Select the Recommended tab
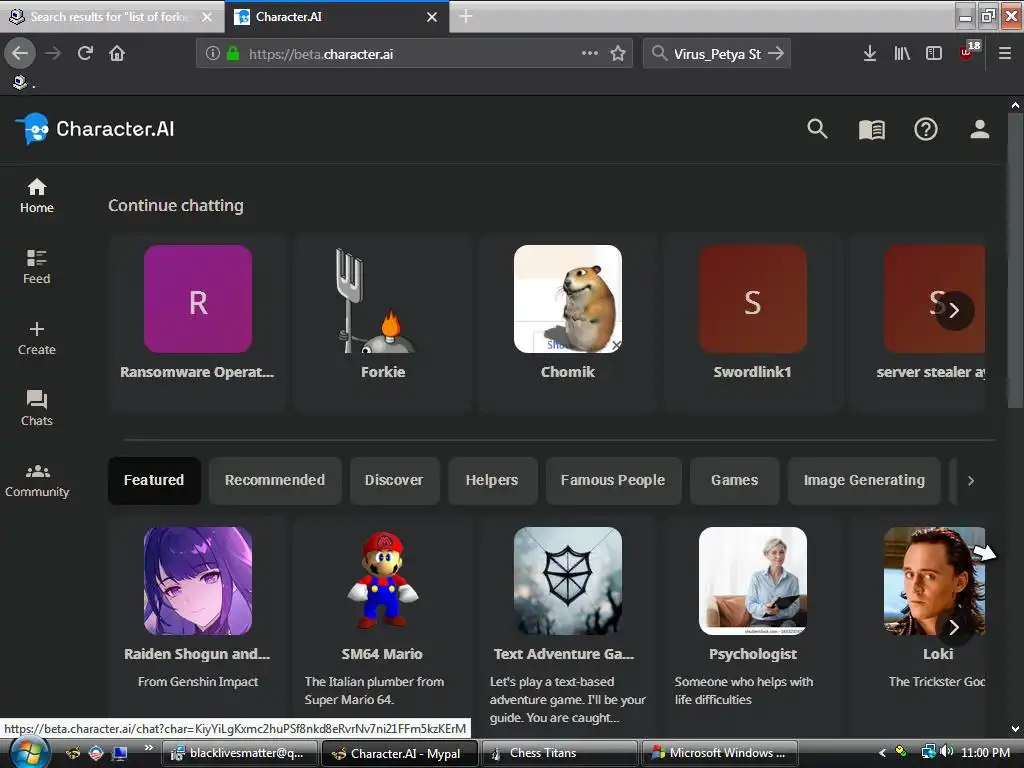This screenshot has width=1024, height=768. [x=275, y=481]
